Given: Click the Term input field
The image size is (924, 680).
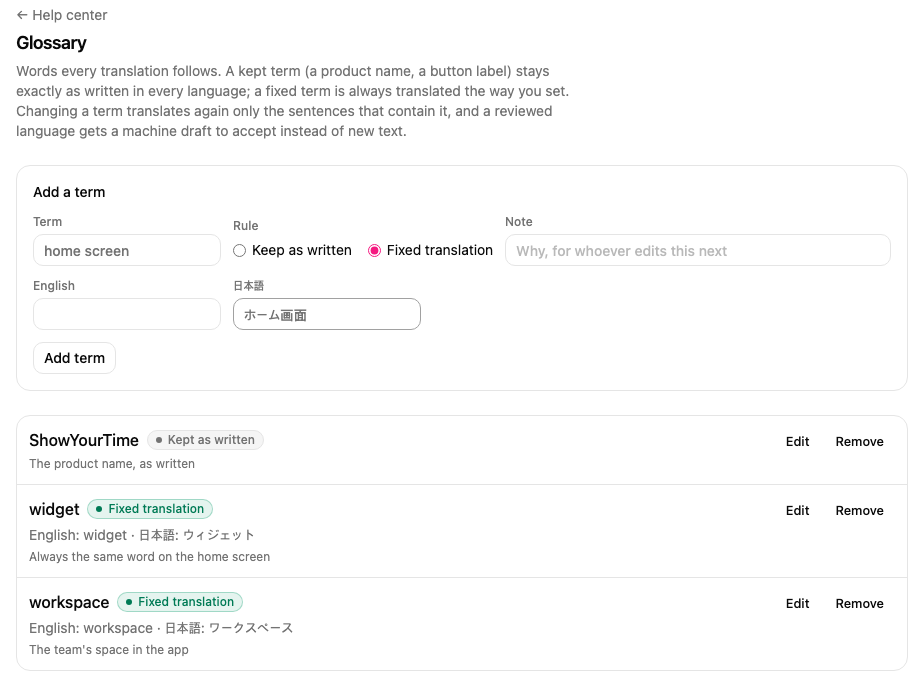Looking at the screenshot, I should pyautogui.click(x=127, y=250).
